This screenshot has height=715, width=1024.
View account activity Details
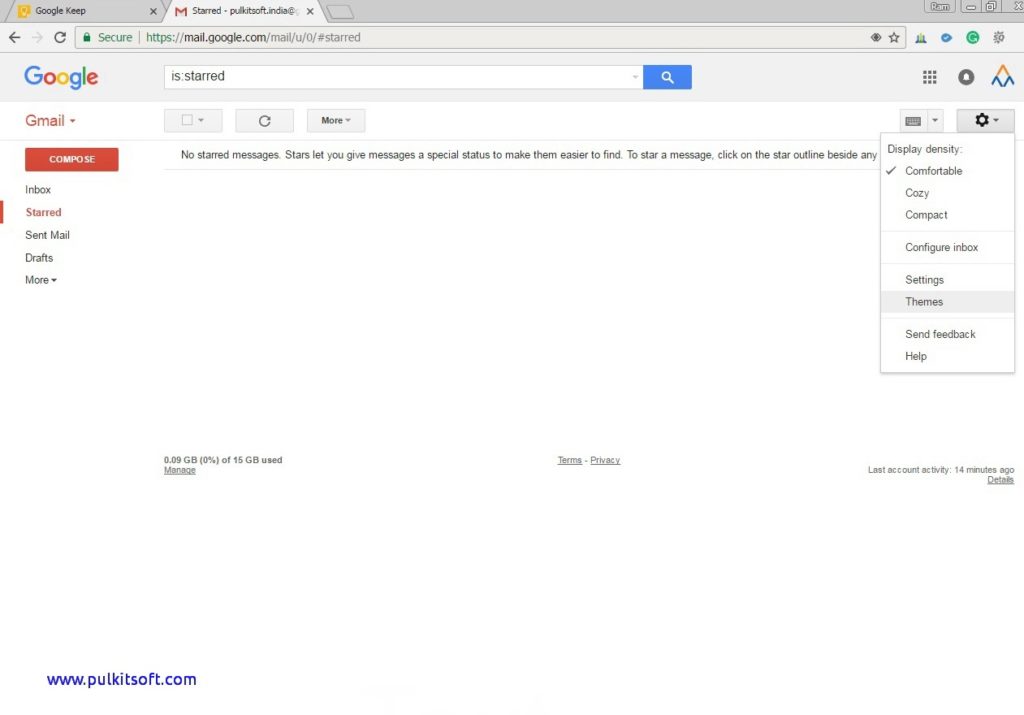tap(1000, 480)
